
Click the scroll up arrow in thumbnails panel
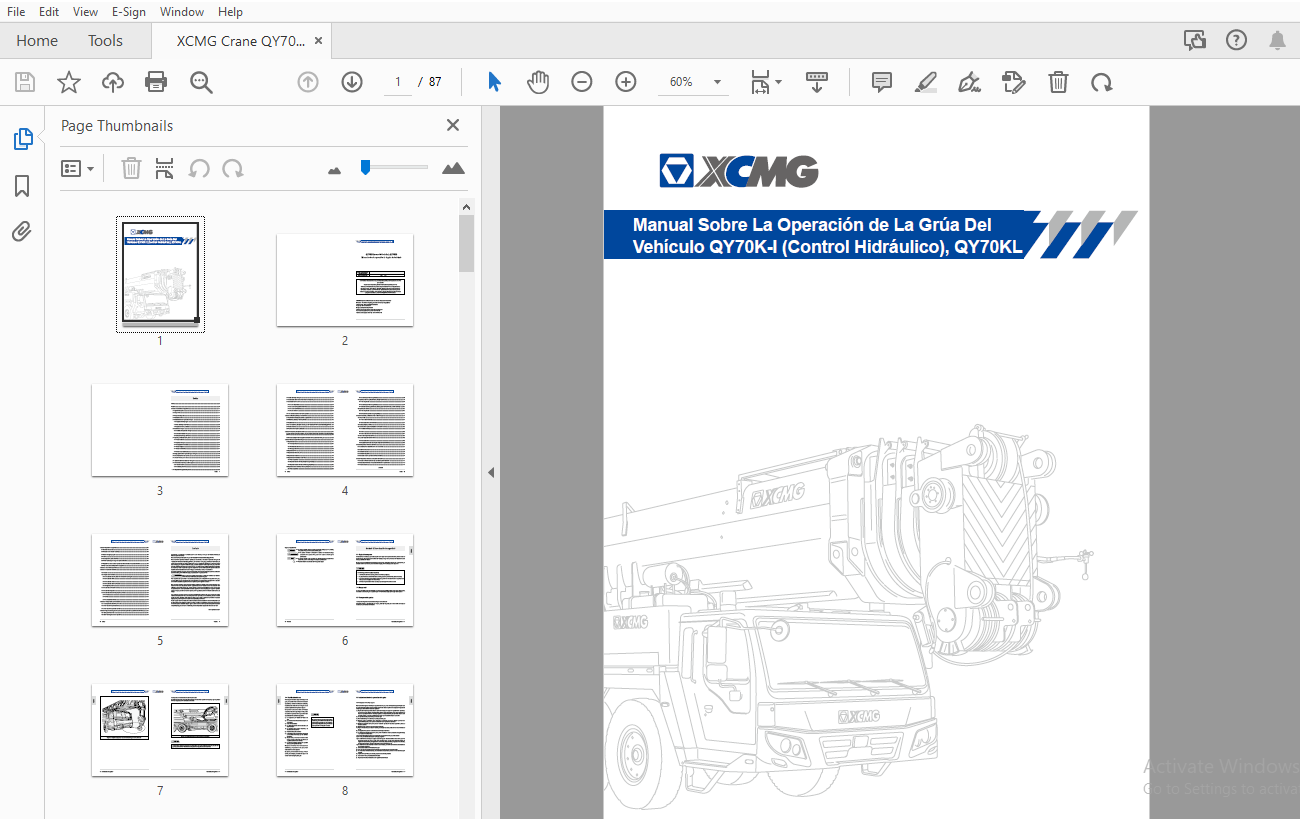pyautogui.click(x=466, y=206)
